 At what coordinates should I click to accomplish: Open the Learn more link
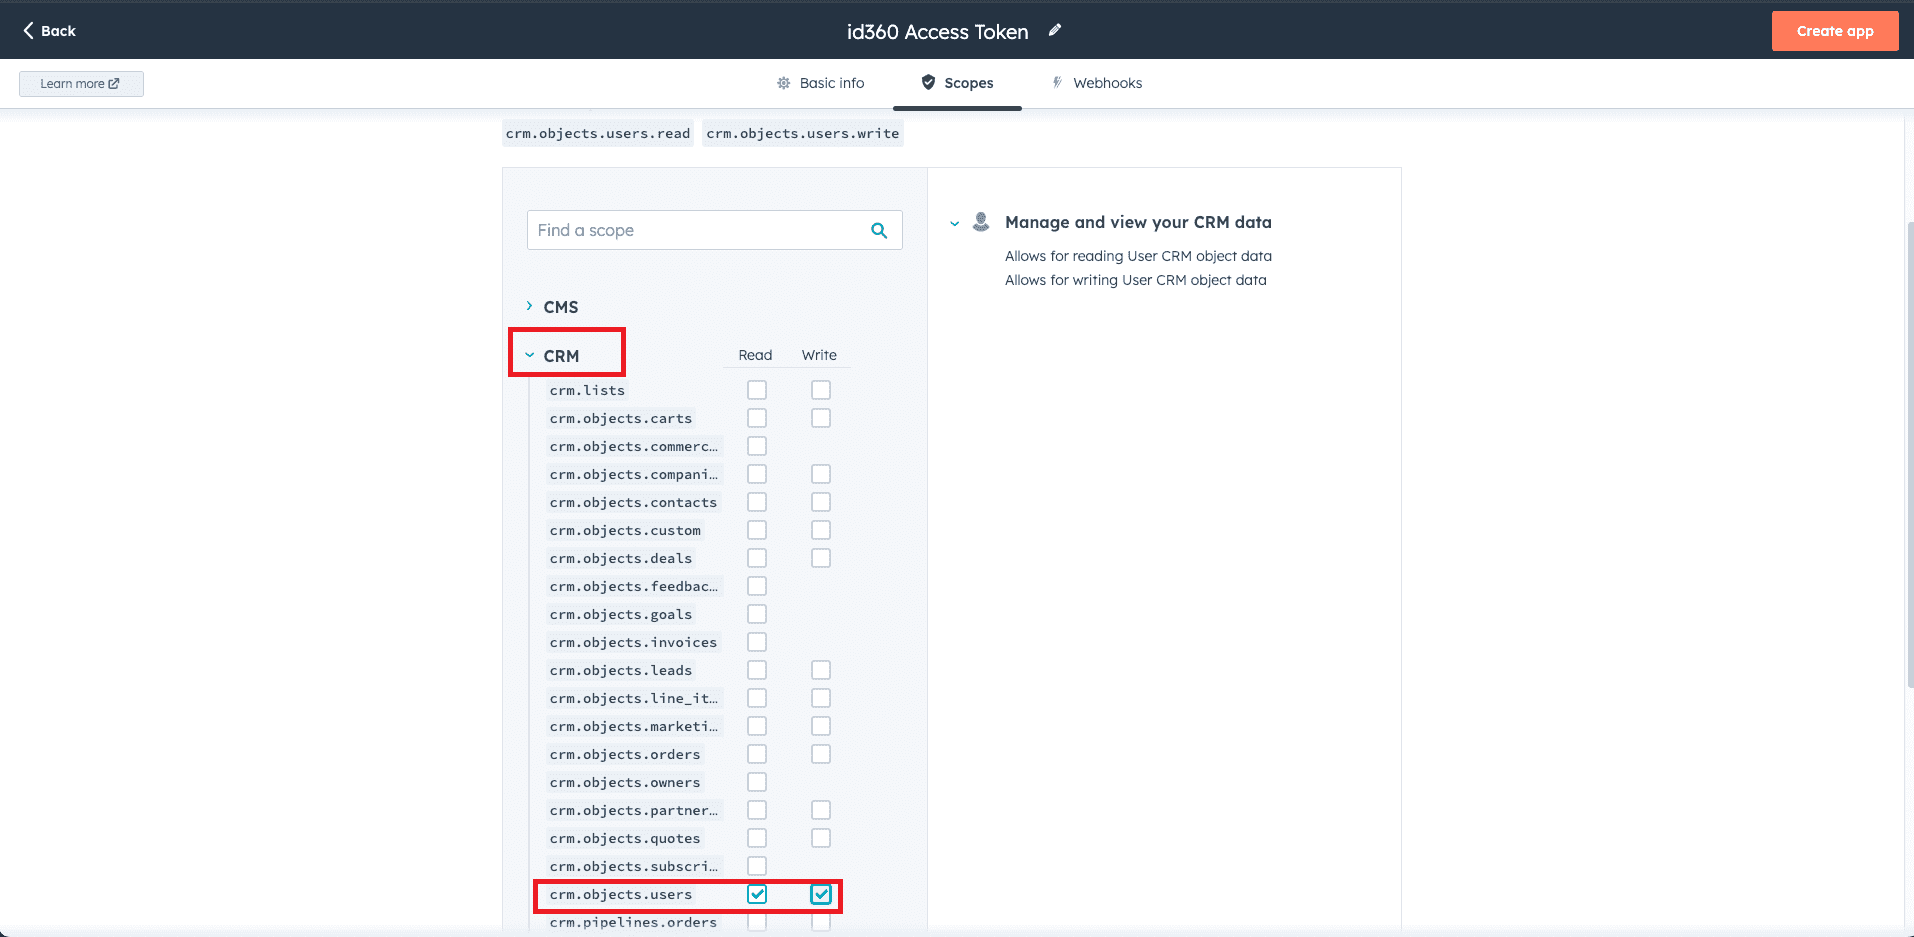coord(81,84)
